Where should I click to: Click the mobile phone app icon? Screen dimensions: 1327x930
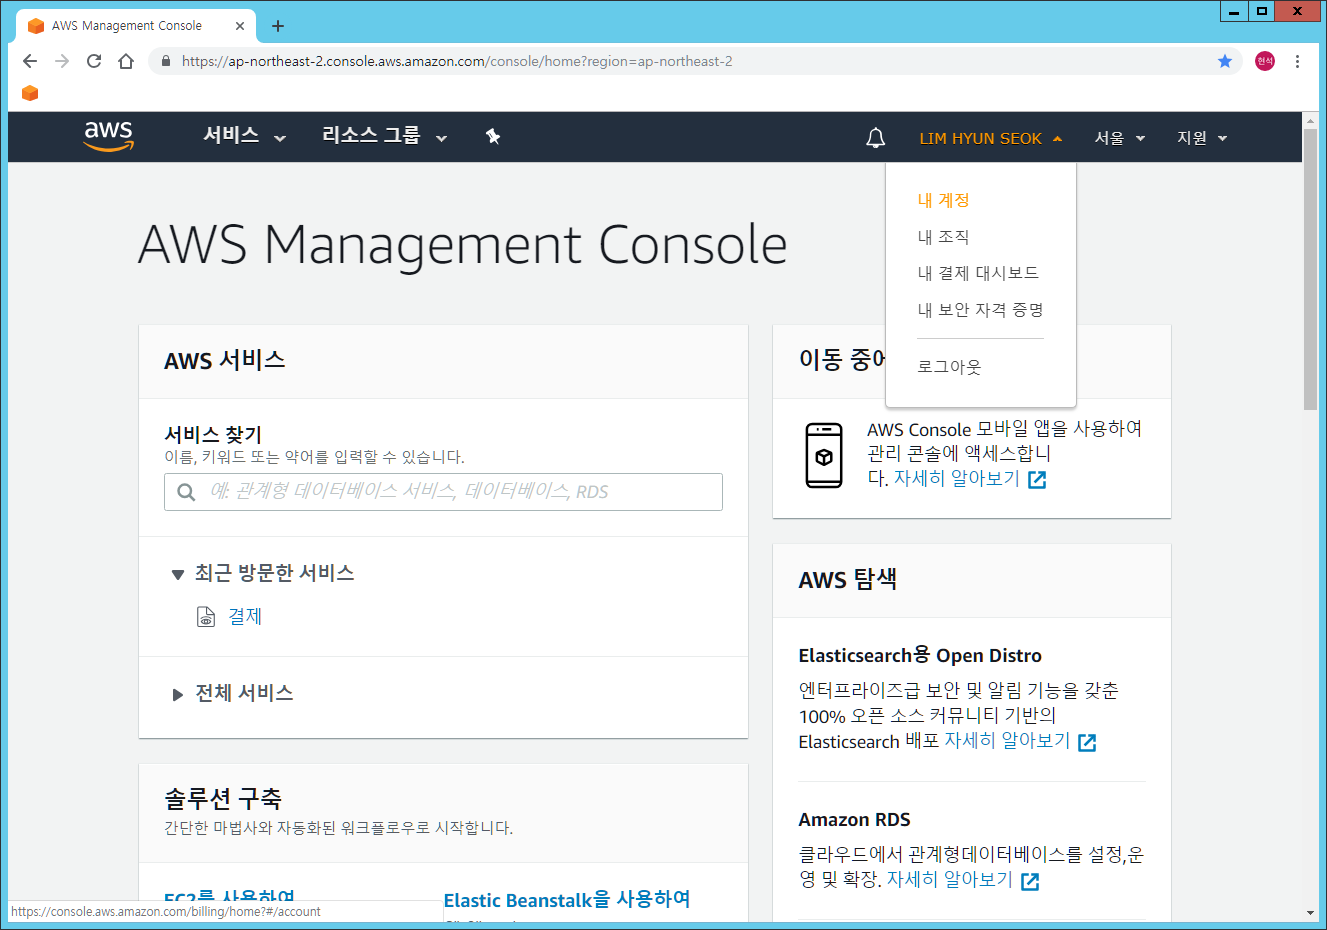(x=824, y=455)
